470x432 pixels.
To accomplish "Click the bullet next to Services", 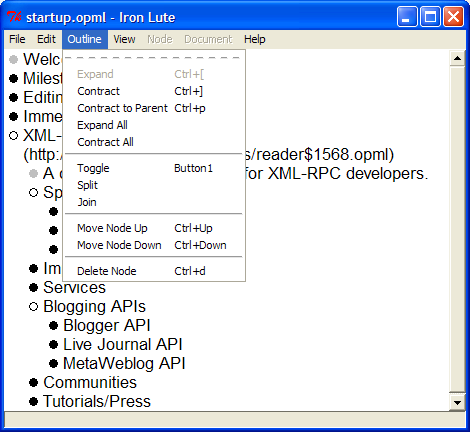I will click(33, 287).
